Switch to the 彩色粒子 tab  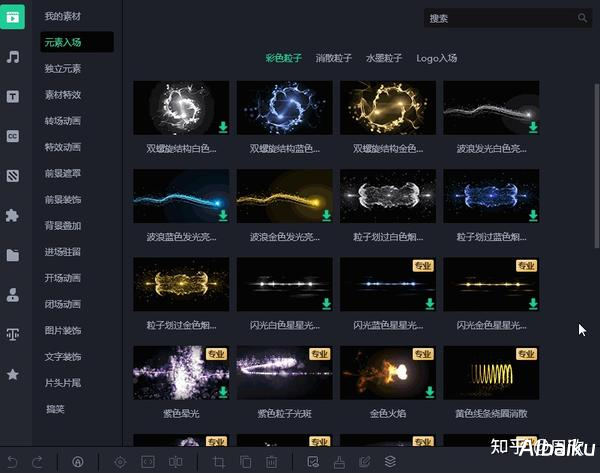coord(284,58)
